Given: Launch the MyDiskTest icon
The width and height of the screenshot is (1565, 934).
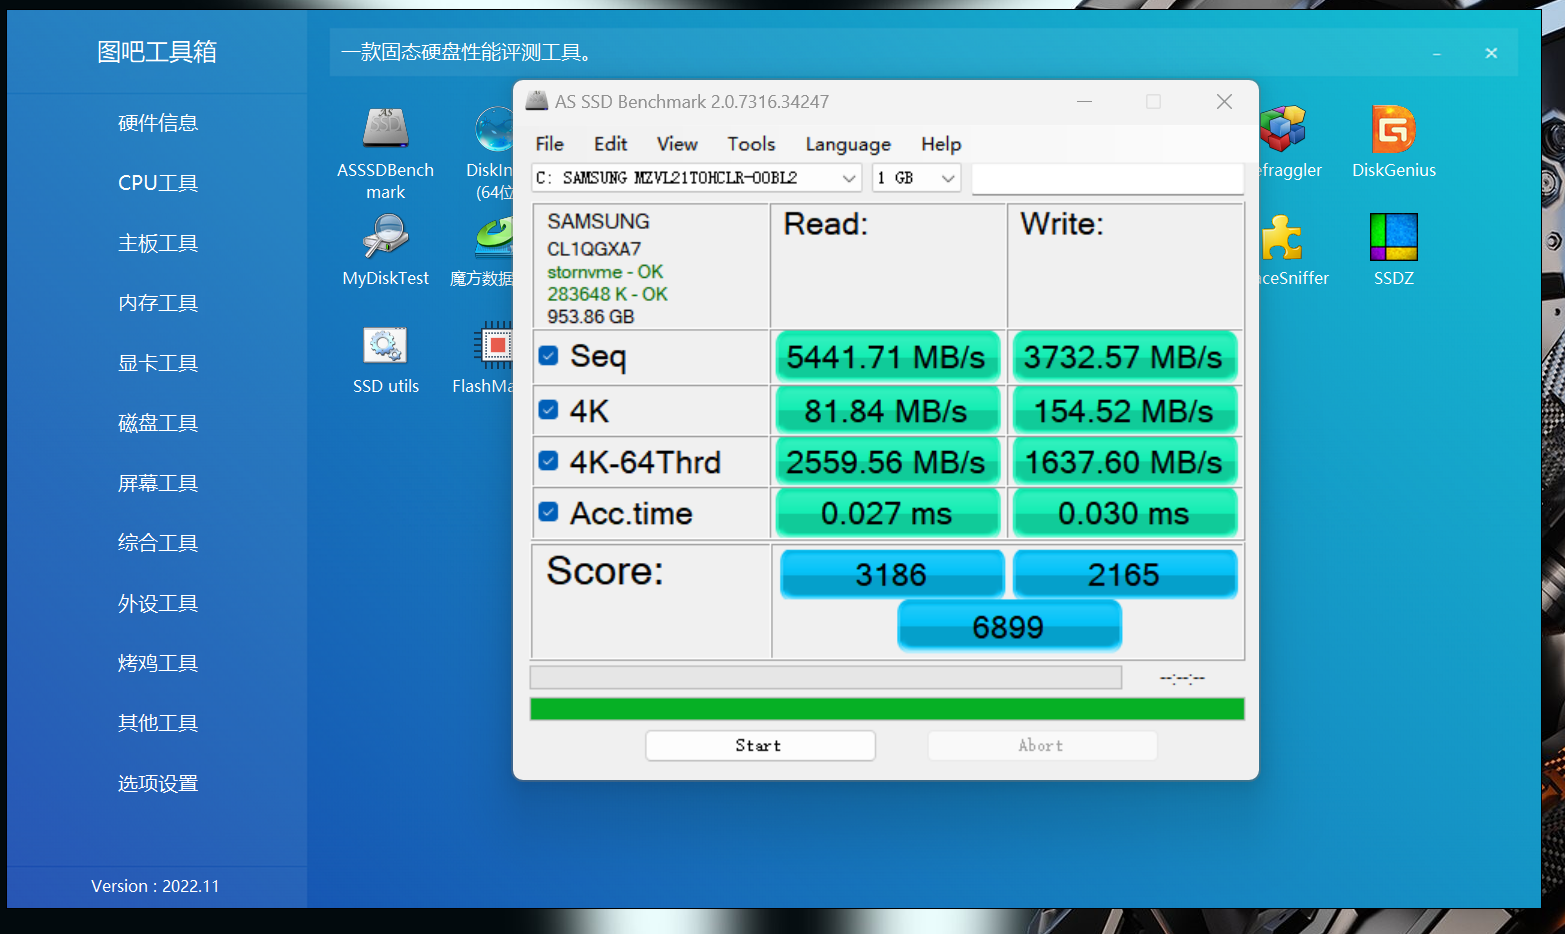Looking at the screenshot, I should point(385,238).
